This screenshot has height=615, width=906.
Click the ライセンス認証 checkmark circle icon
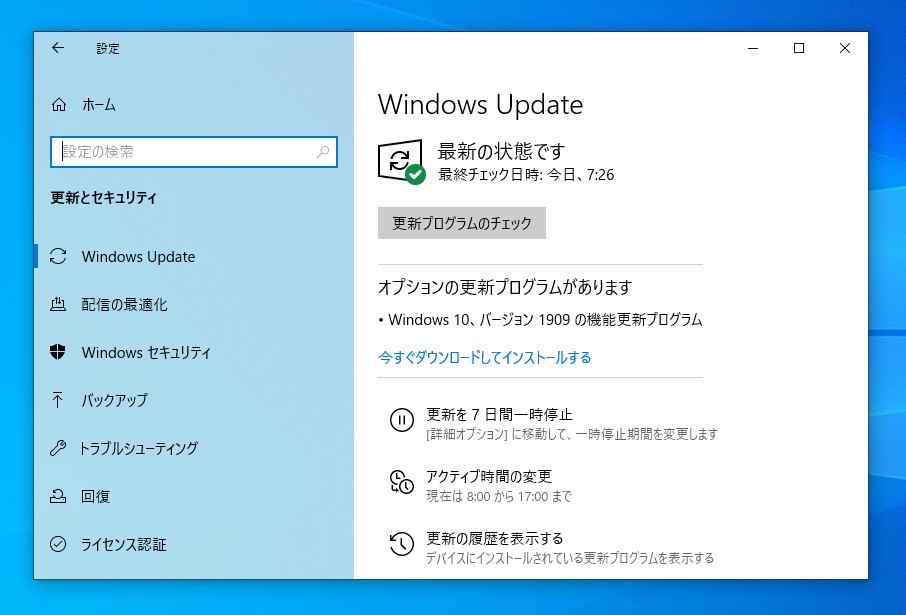pyautogui.click(x=58, y=544)
